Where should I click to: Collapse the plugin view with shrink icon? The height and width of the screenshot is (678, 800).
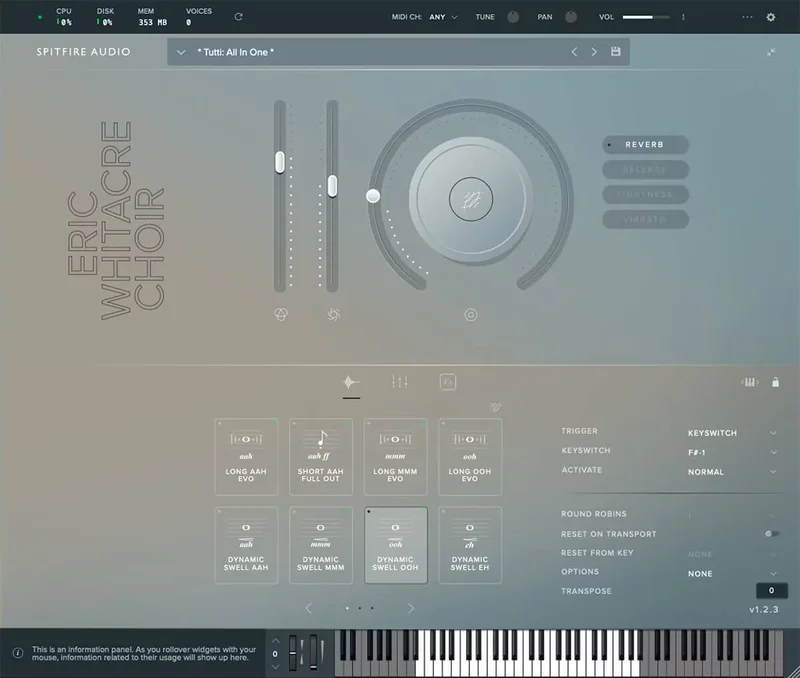(771, 52)
